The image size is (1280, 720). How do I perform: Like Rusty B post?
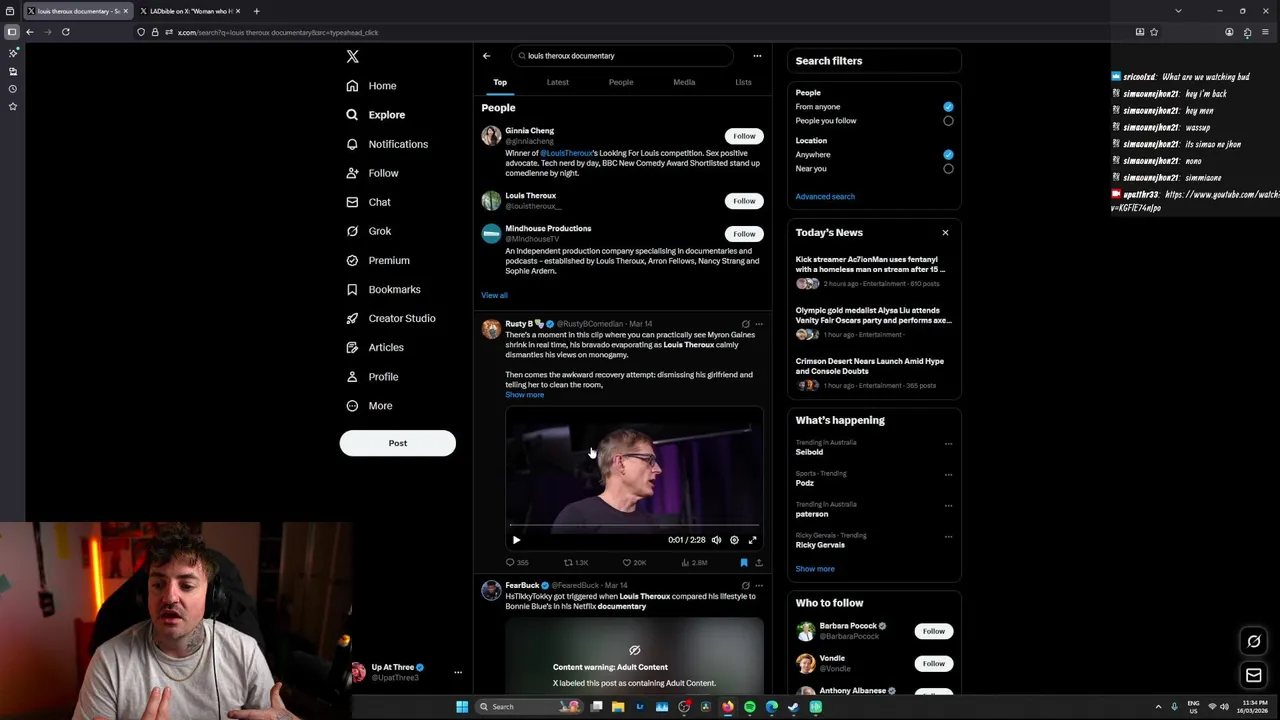[634, 563]
